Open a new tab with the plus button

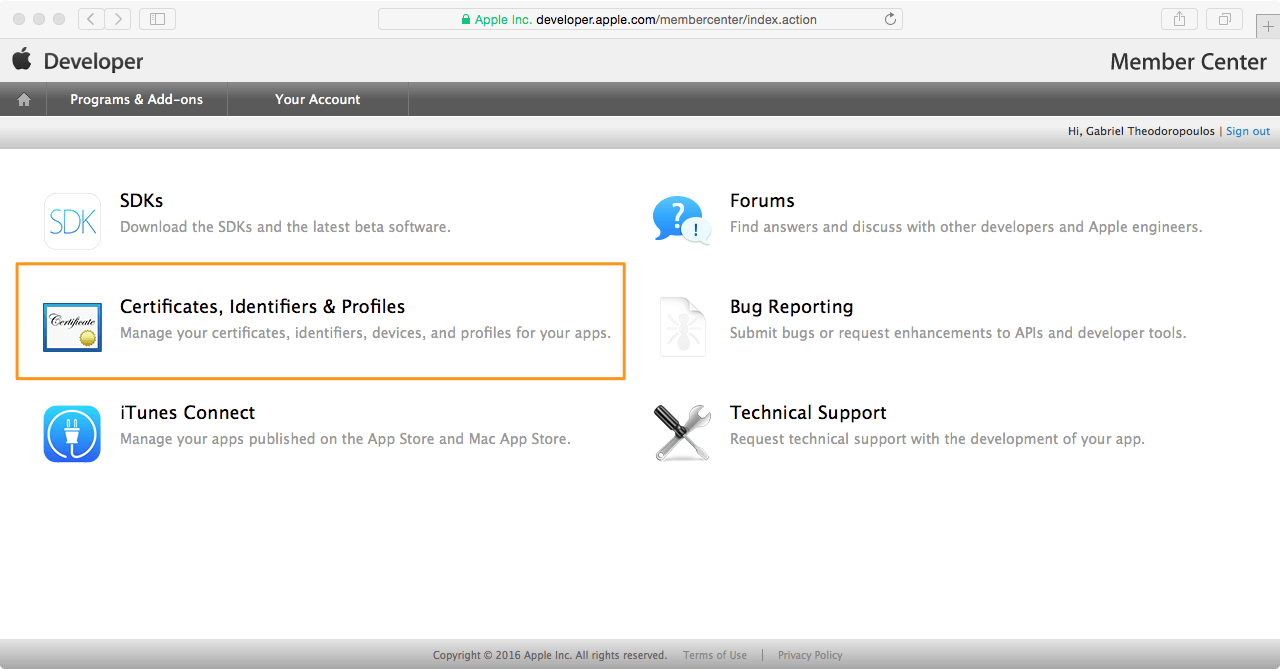[x=1269, y=27]
